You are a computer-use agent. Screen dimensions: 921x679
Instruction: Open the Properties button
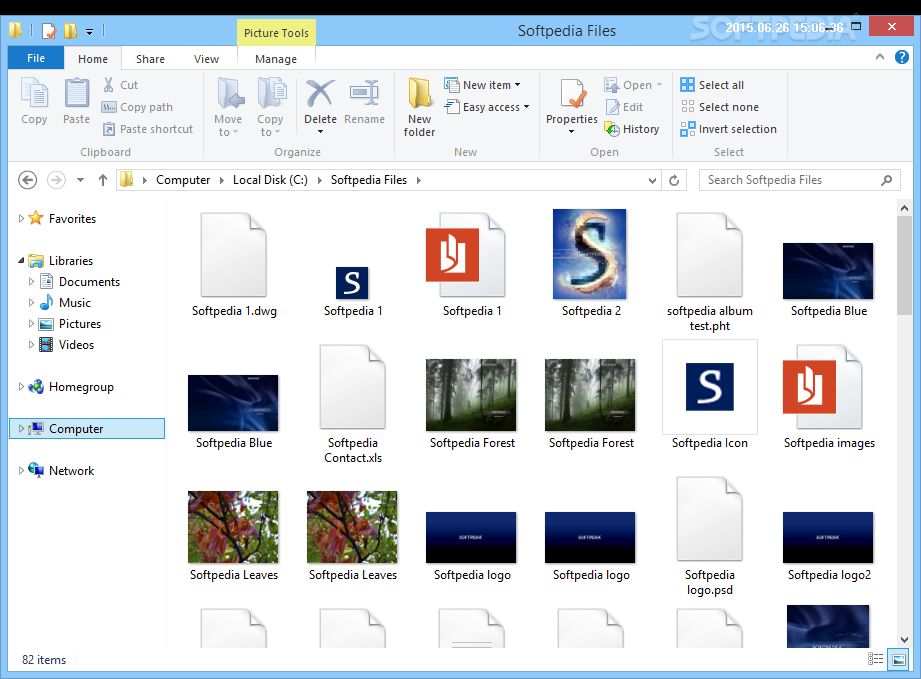572,106
